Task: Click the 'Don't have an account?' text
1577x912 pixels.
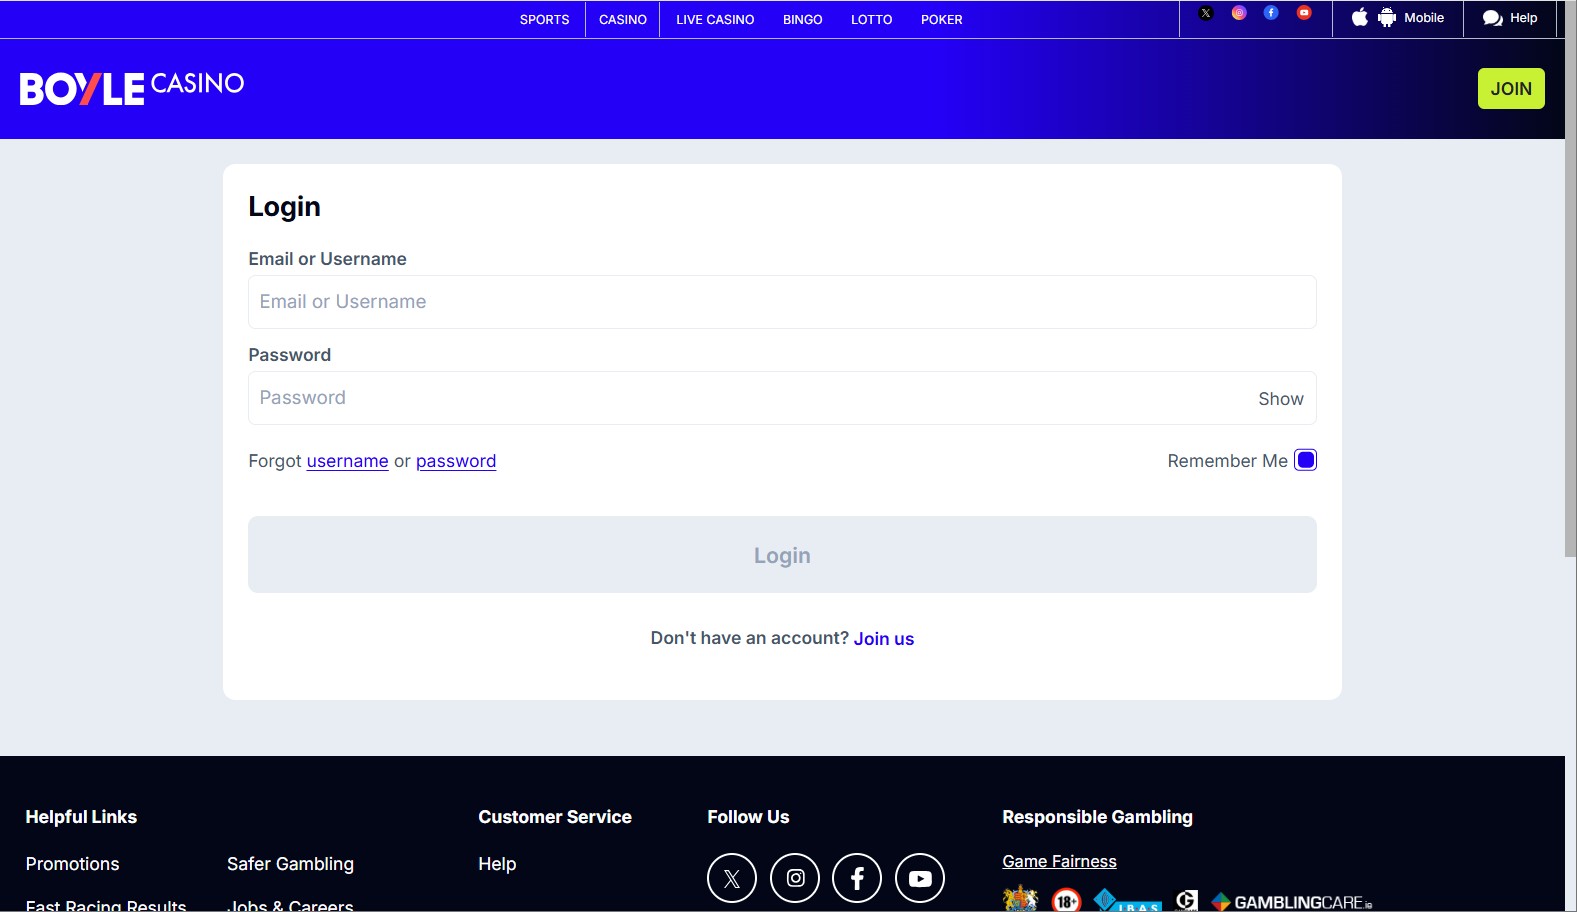Action: tap(749, 638)
